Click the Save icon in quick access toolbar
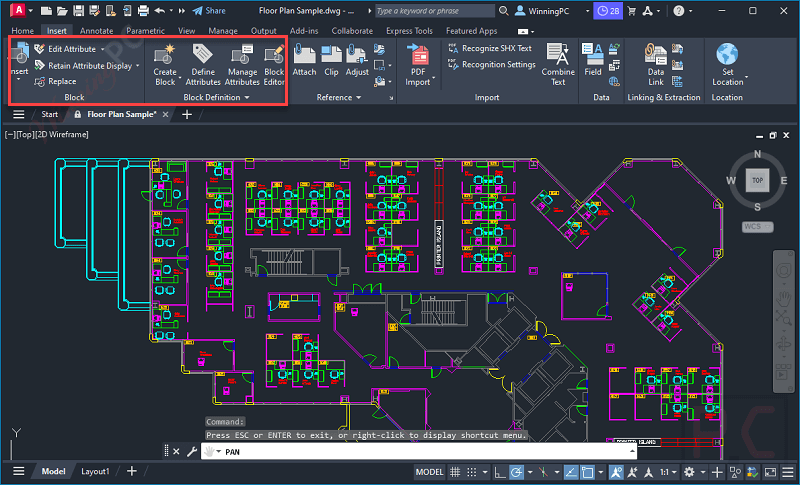 [78, 11]
